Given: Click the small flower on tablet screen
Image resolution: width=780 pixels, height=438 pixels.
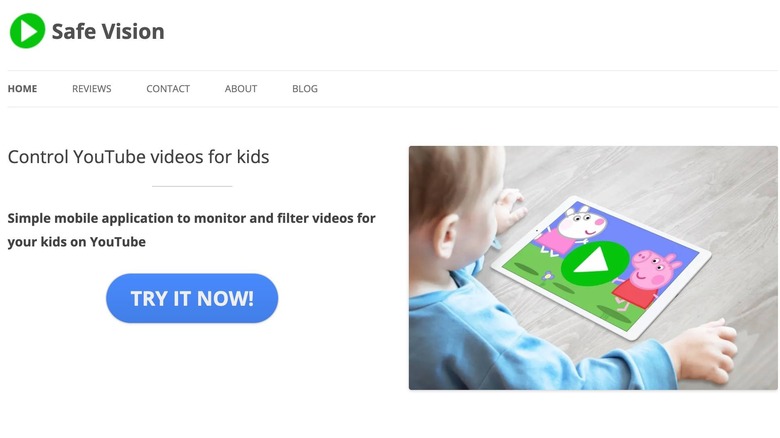Looking at the screenshot, I should pyautogui.click(x=547, y=275).
